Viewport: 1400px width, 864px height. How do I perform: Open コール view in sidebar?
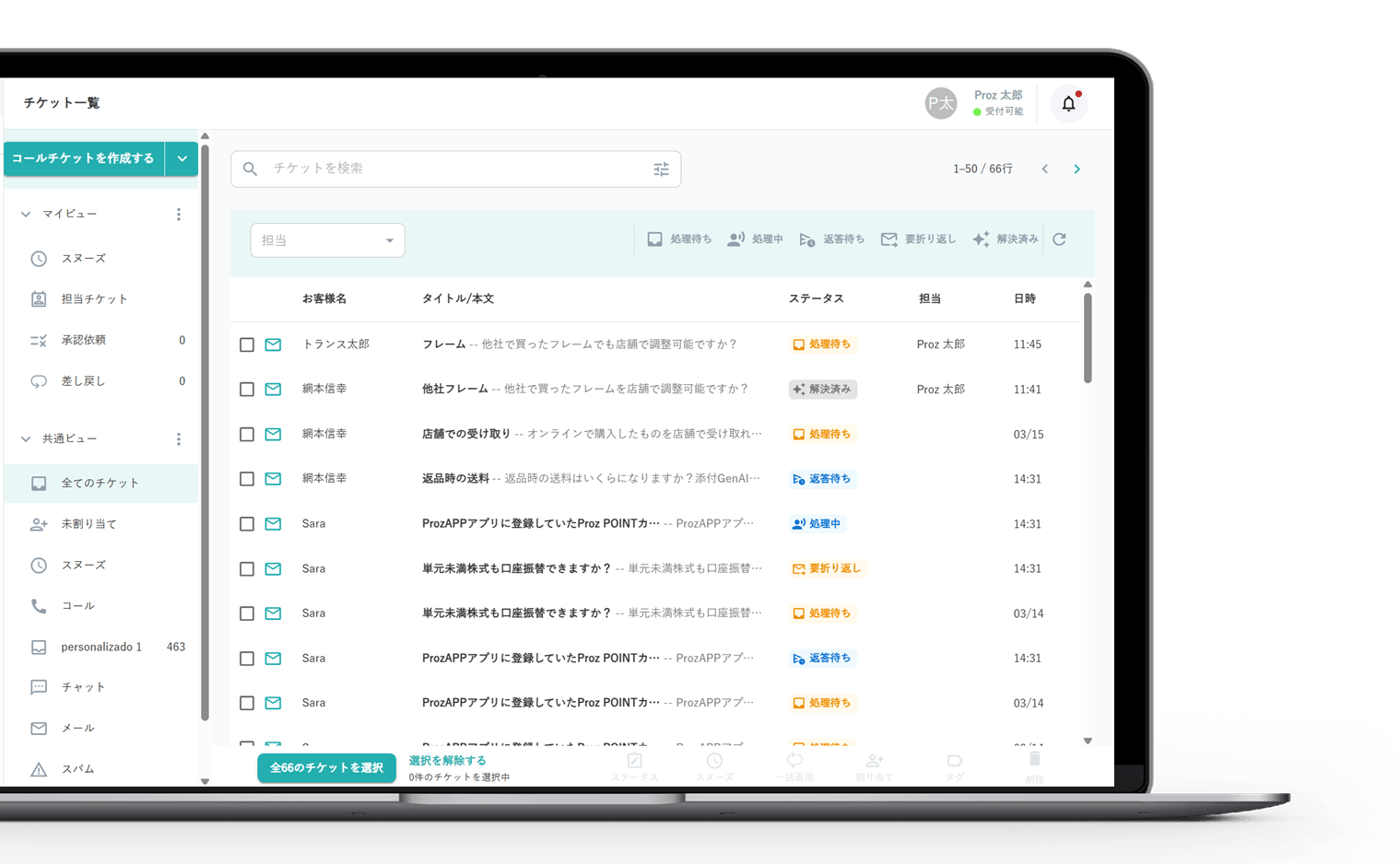point(101,606)
